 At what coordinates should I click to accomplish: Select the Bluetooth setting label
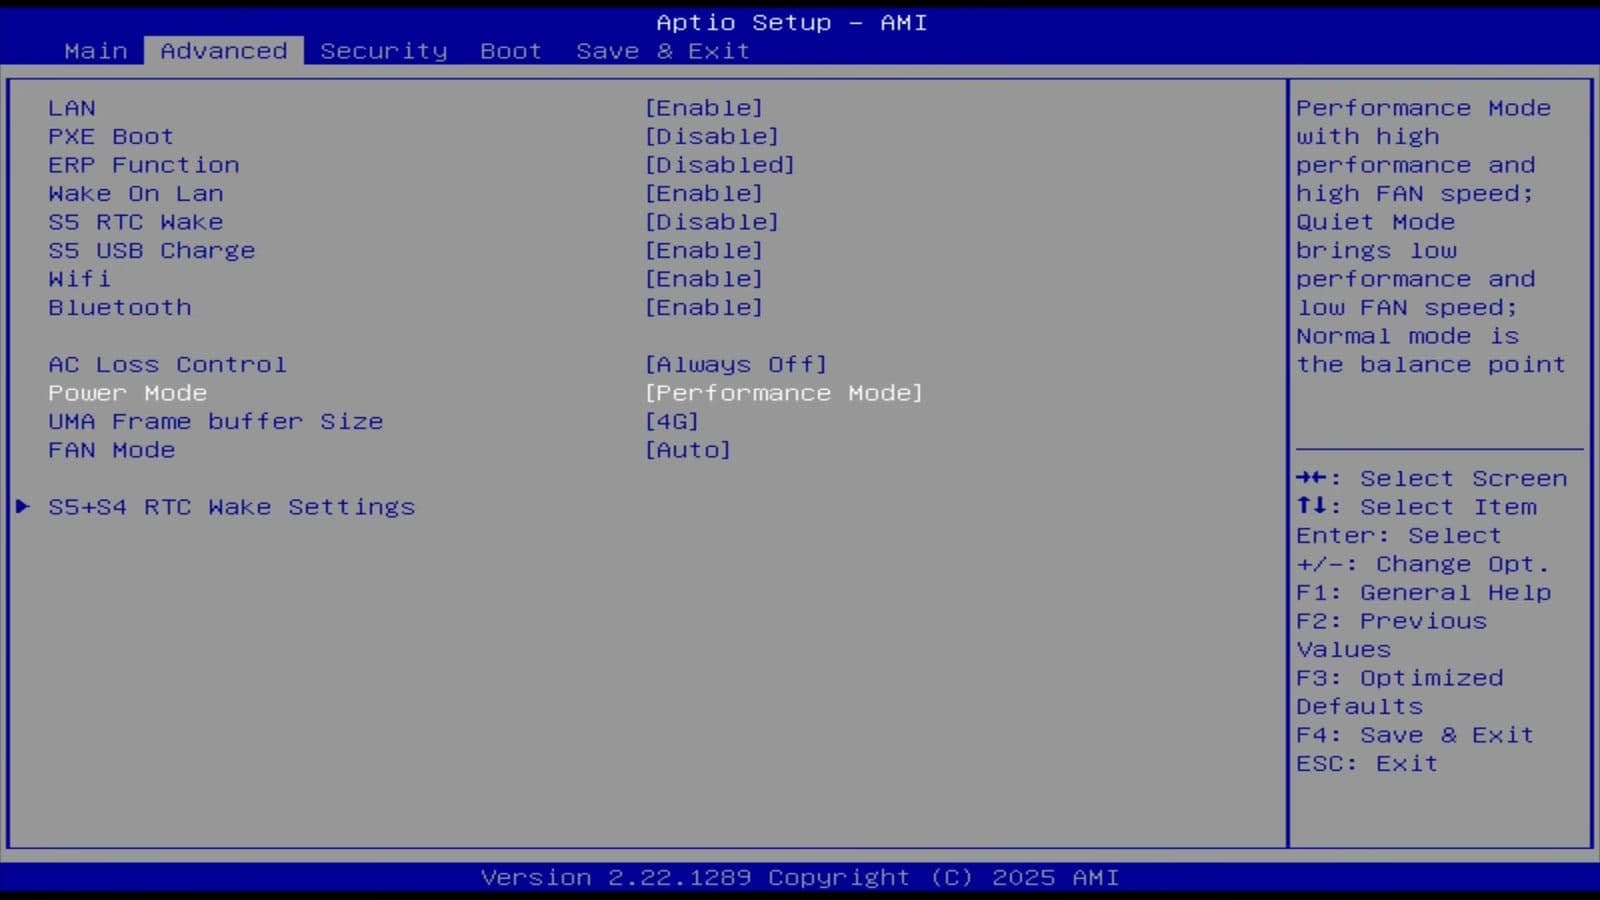click(120, 307)
